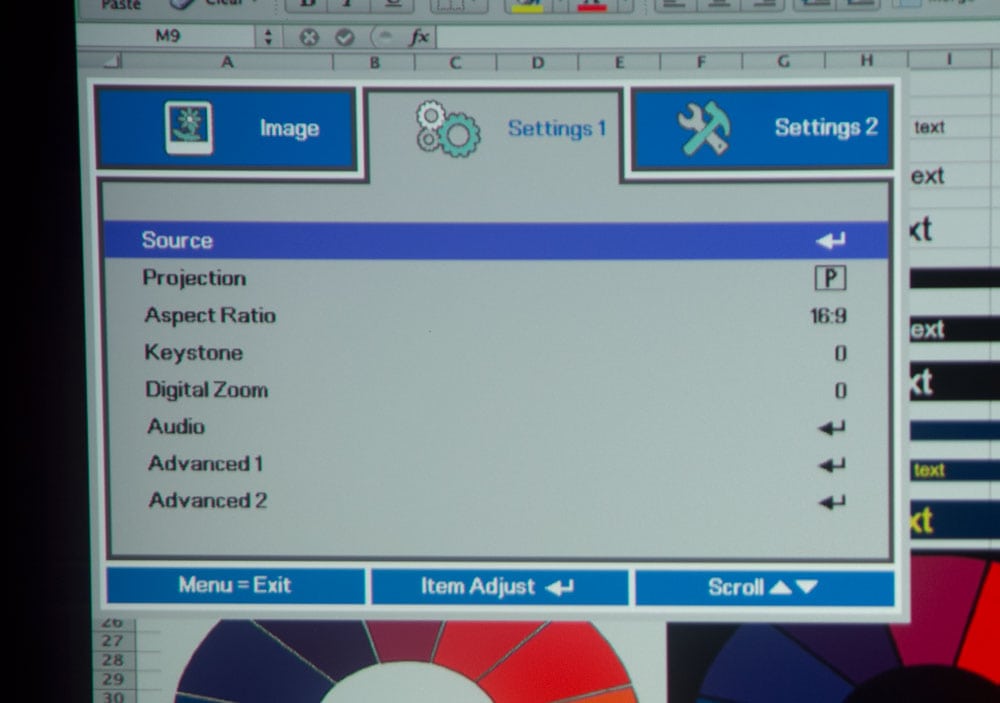This screenshot has width=1000, height=703.
Task: Click the enter arrow on Audio row
Action: [x=832, y=427]
